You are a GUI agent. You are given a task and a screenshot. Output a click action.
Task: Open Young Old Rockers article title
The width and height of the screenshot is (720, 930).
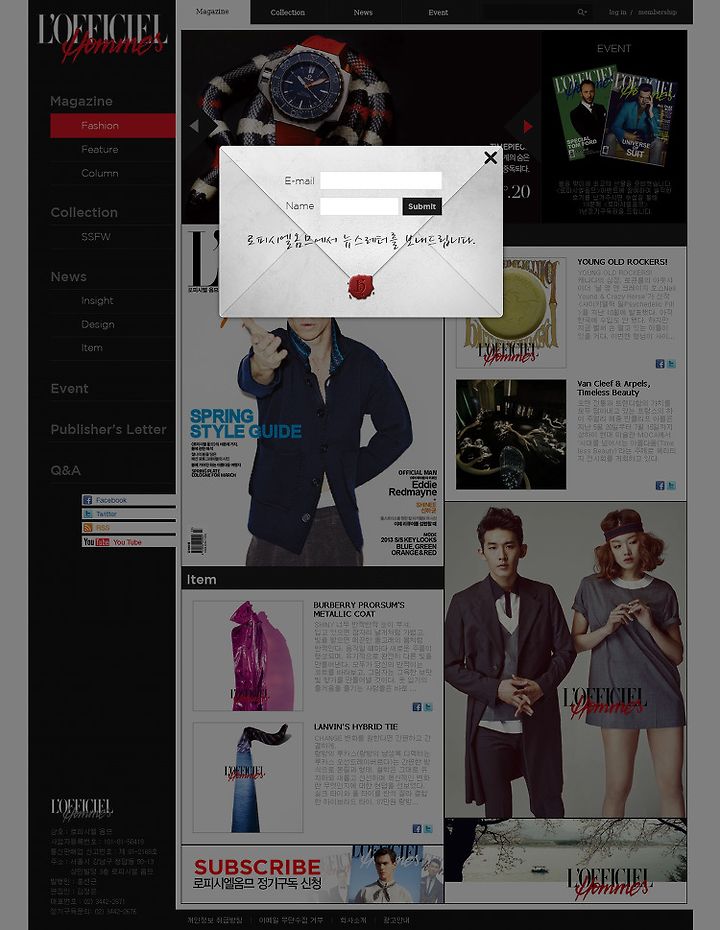click(622, 262)
